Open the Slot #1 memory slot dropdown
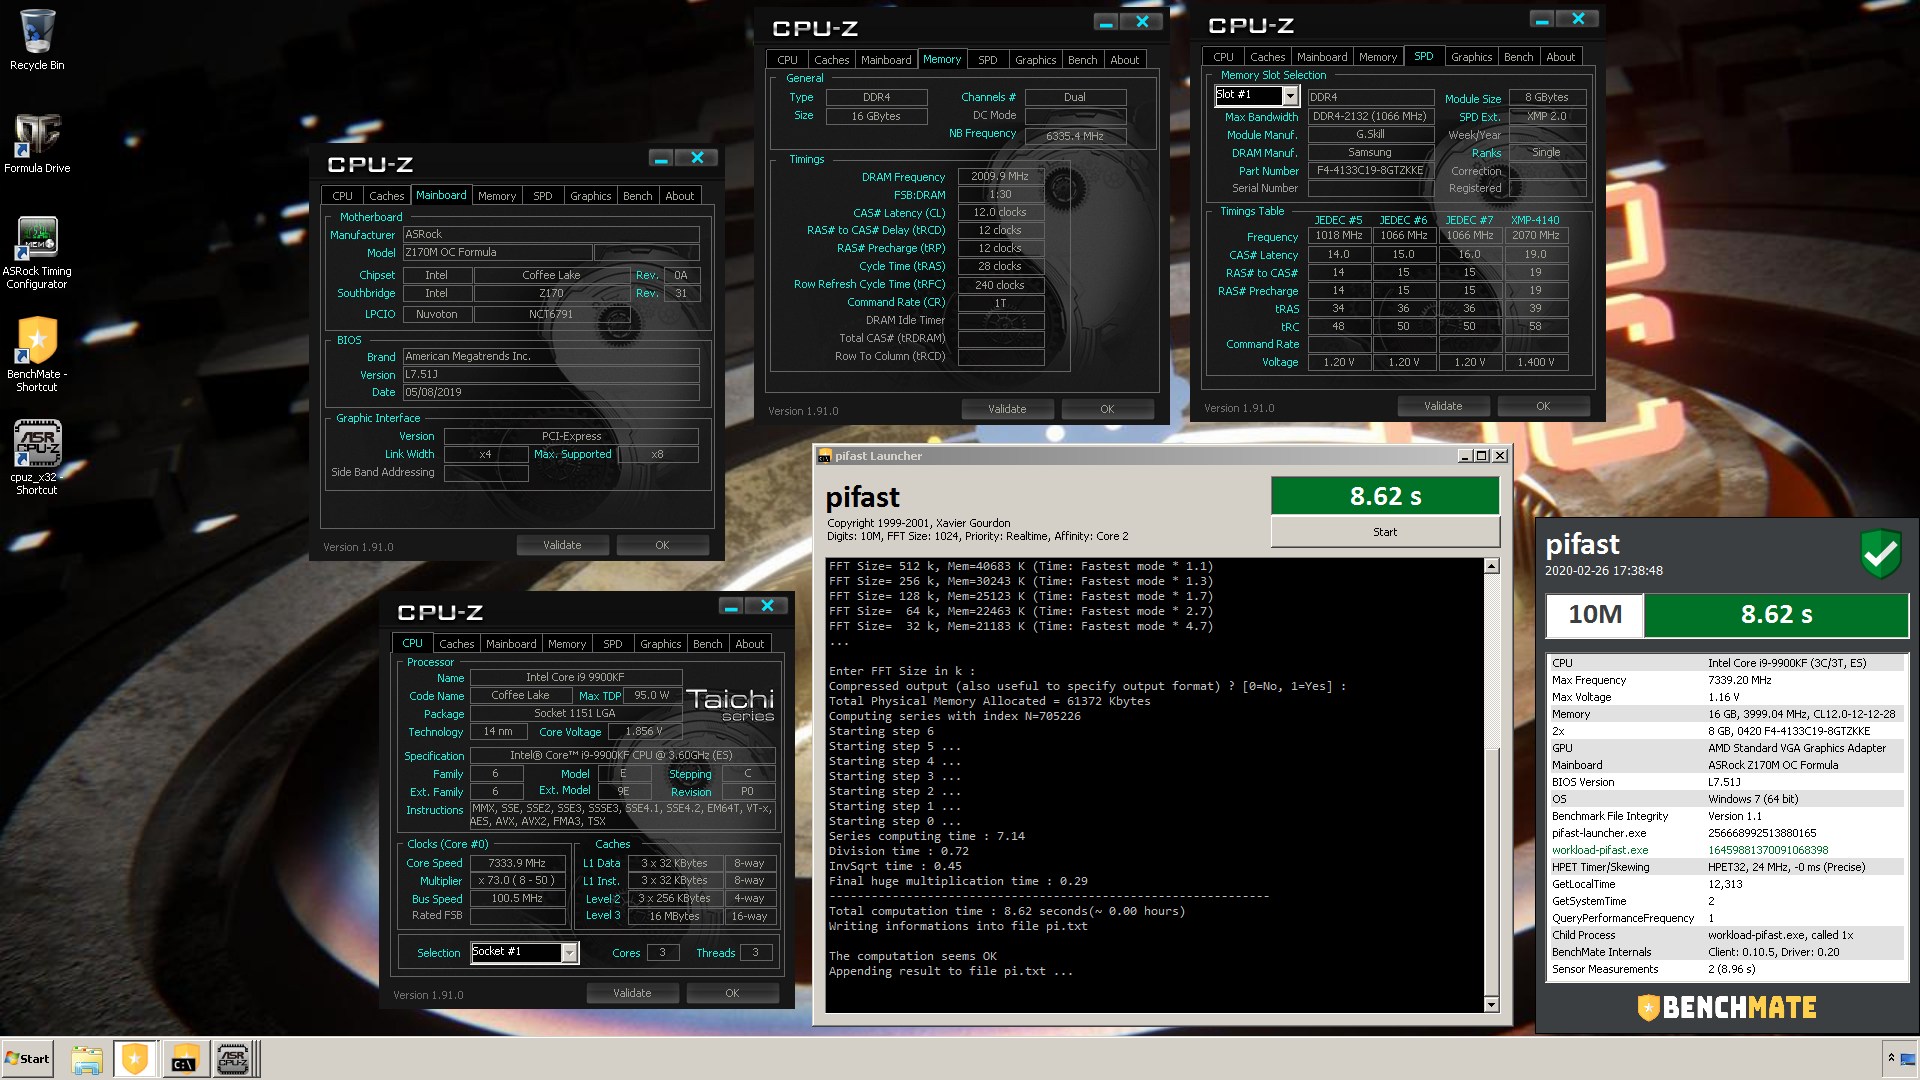 click(1290, 96)
